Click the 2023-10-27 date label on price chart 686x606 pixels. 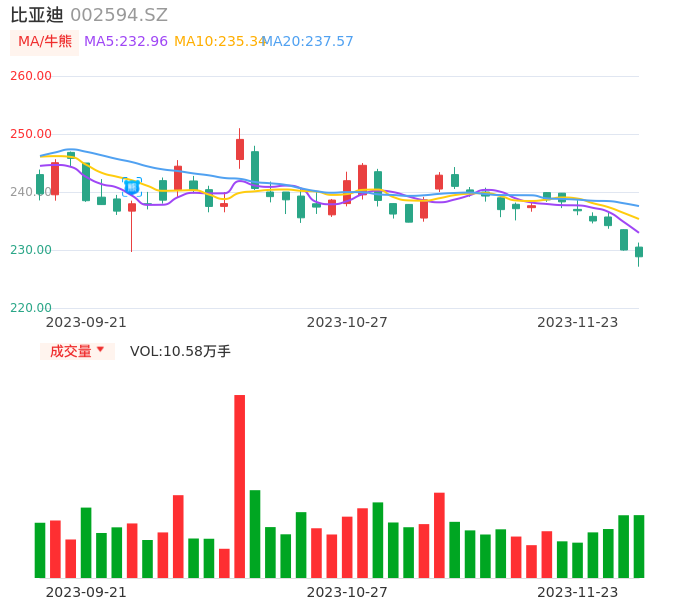tap(347, 322)
